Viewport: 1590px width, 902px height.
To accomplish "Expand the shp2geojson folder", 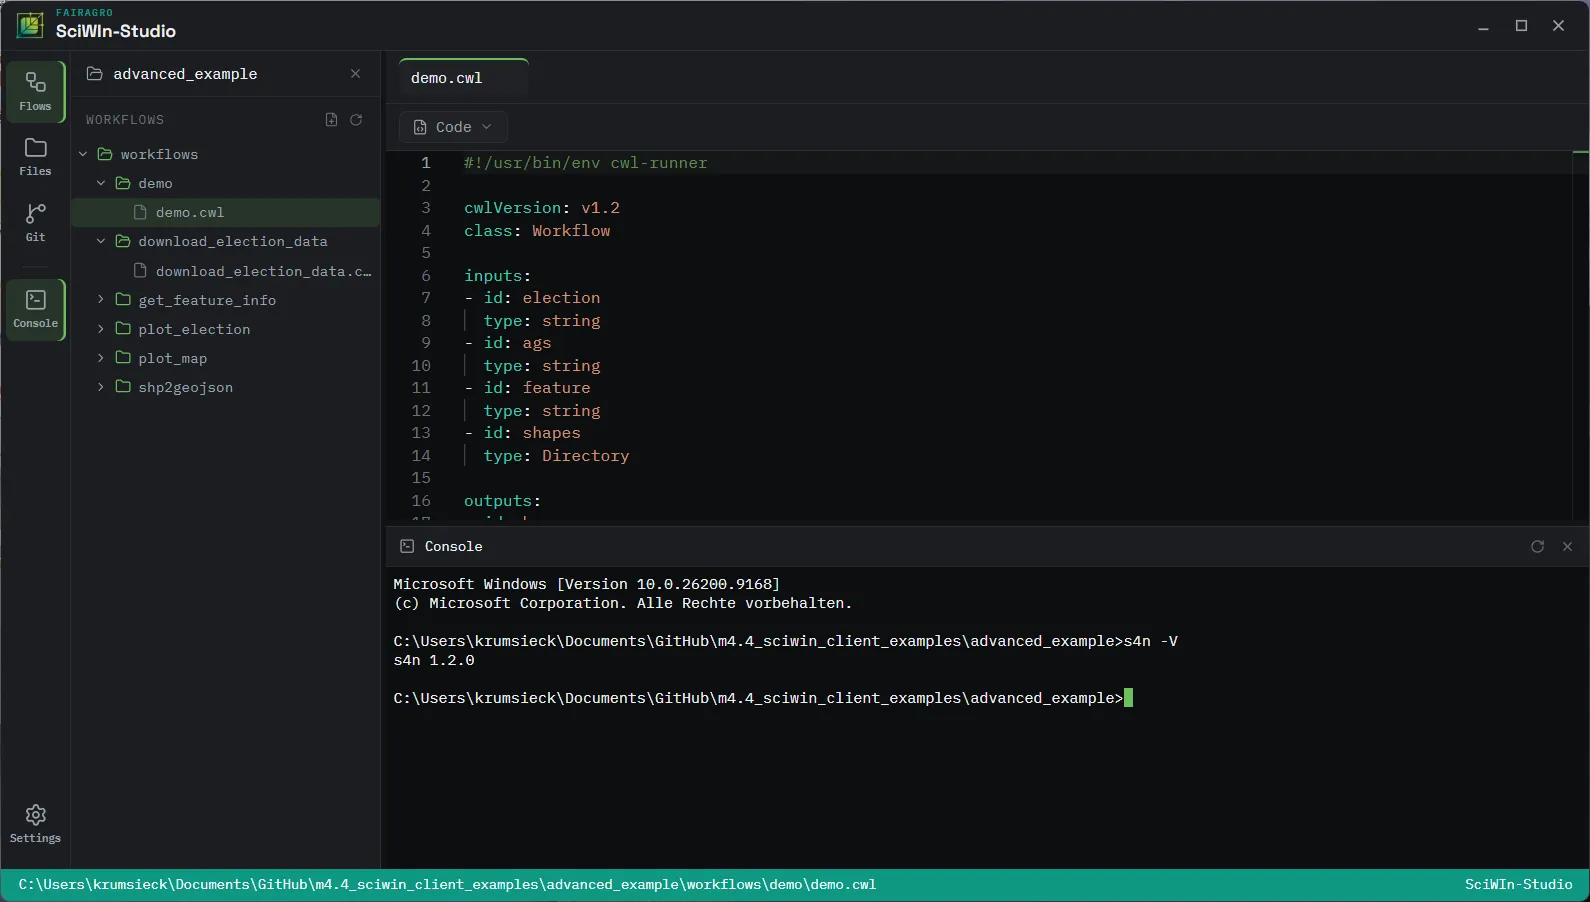I will 101,387.
